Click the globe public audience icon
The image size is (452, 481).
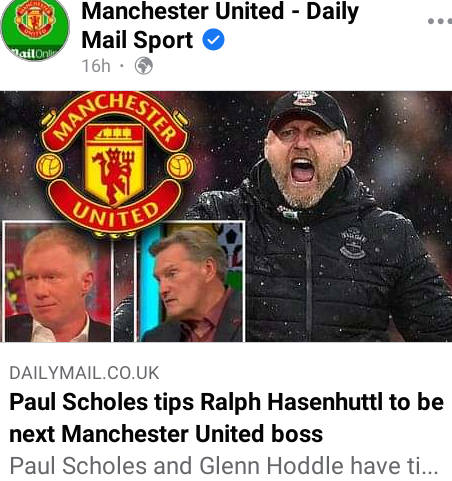click(144, 66)
